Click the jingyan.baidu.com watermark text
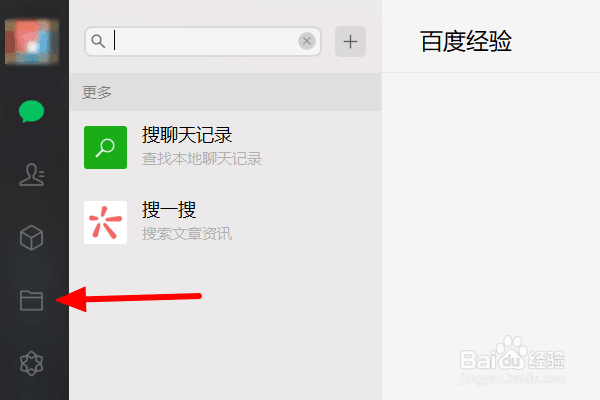600x400 pixels. [512, 379]
